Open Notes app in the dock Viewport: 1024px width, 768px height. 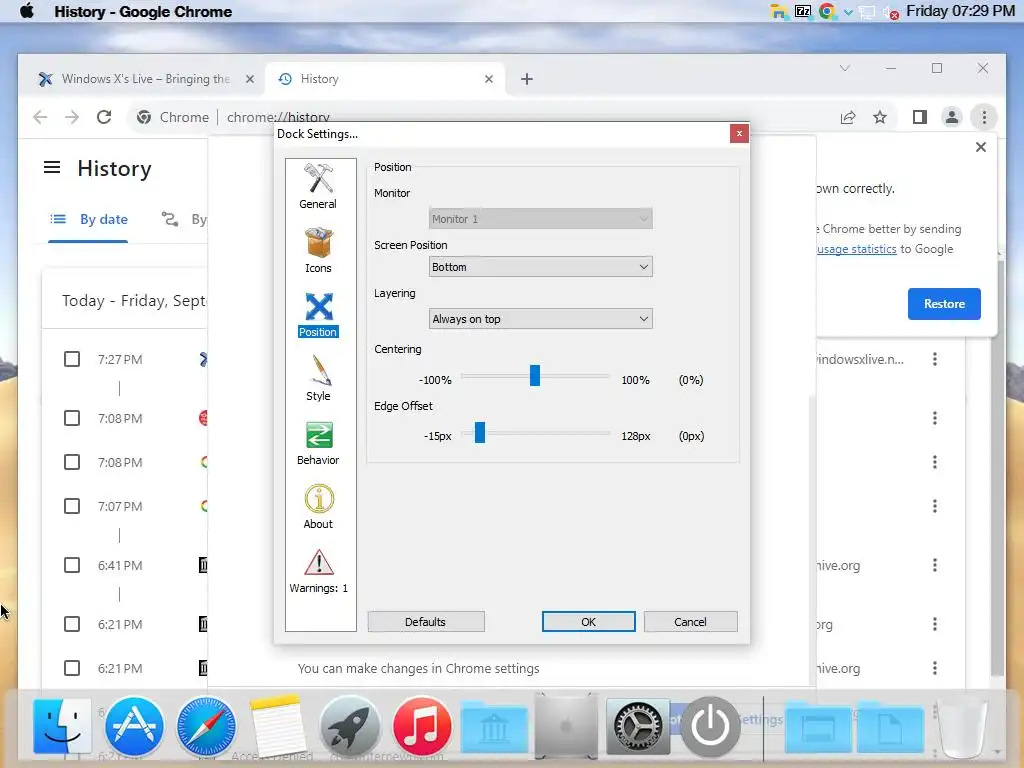point(278,726)
